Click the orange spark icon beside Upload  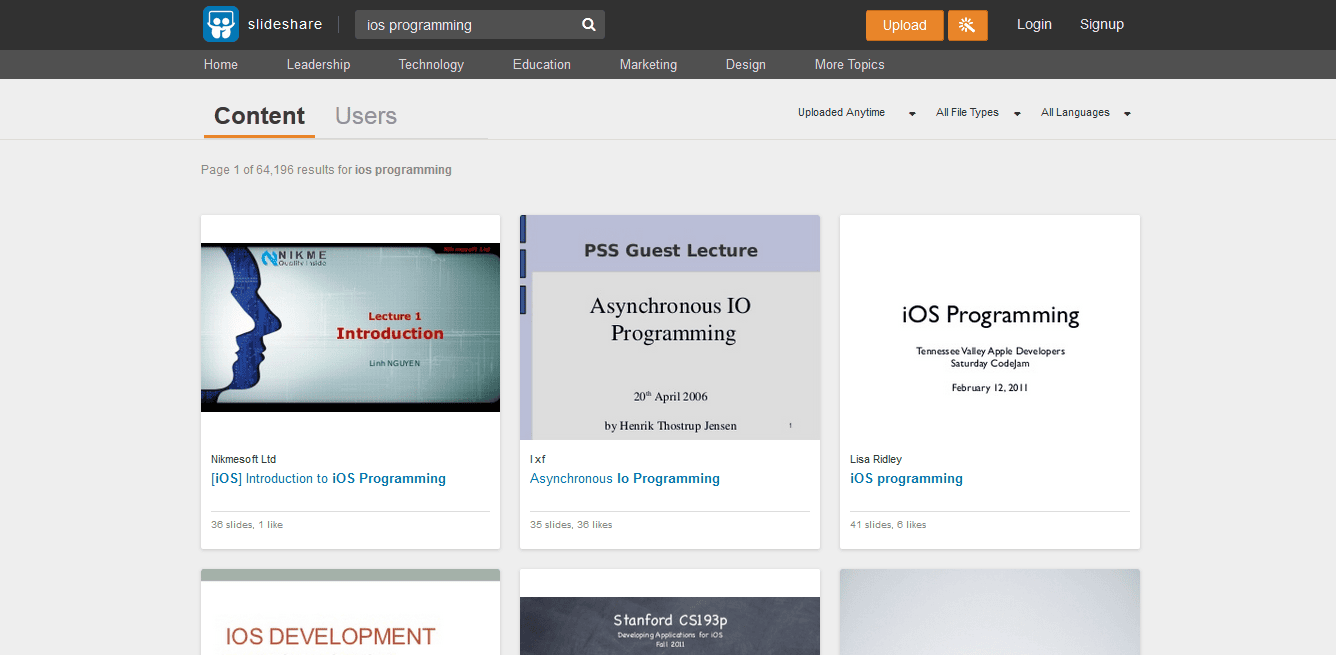967,25
